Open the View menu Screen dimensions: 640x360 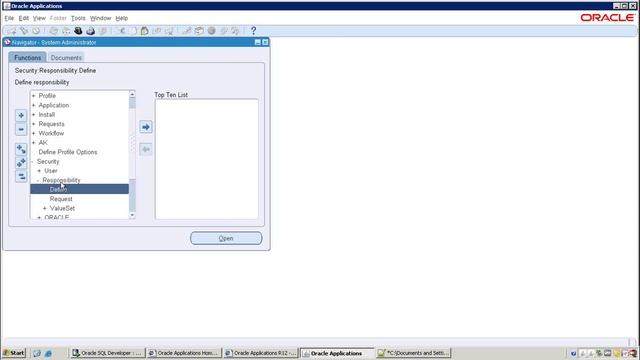(39, 18)
